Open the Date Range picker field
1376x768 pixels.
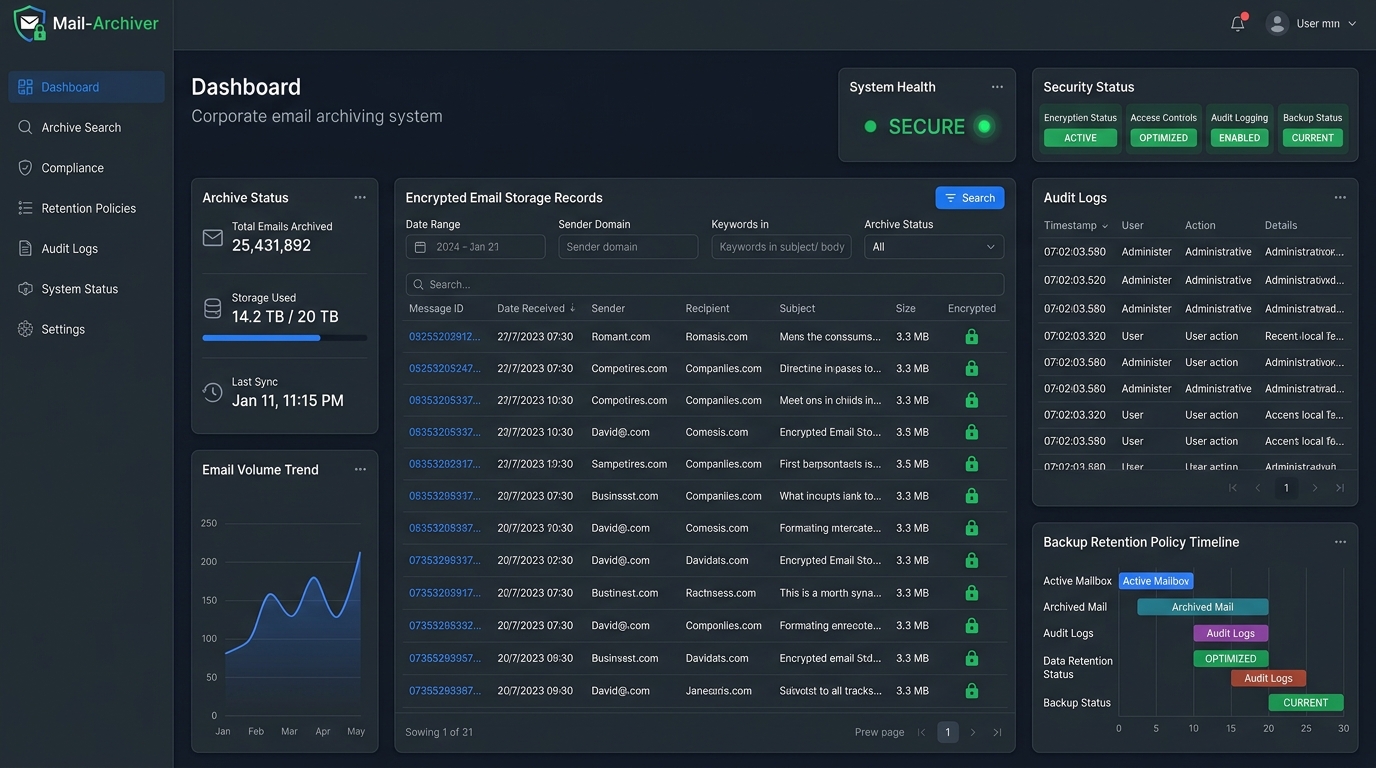[x=475, y=247]
